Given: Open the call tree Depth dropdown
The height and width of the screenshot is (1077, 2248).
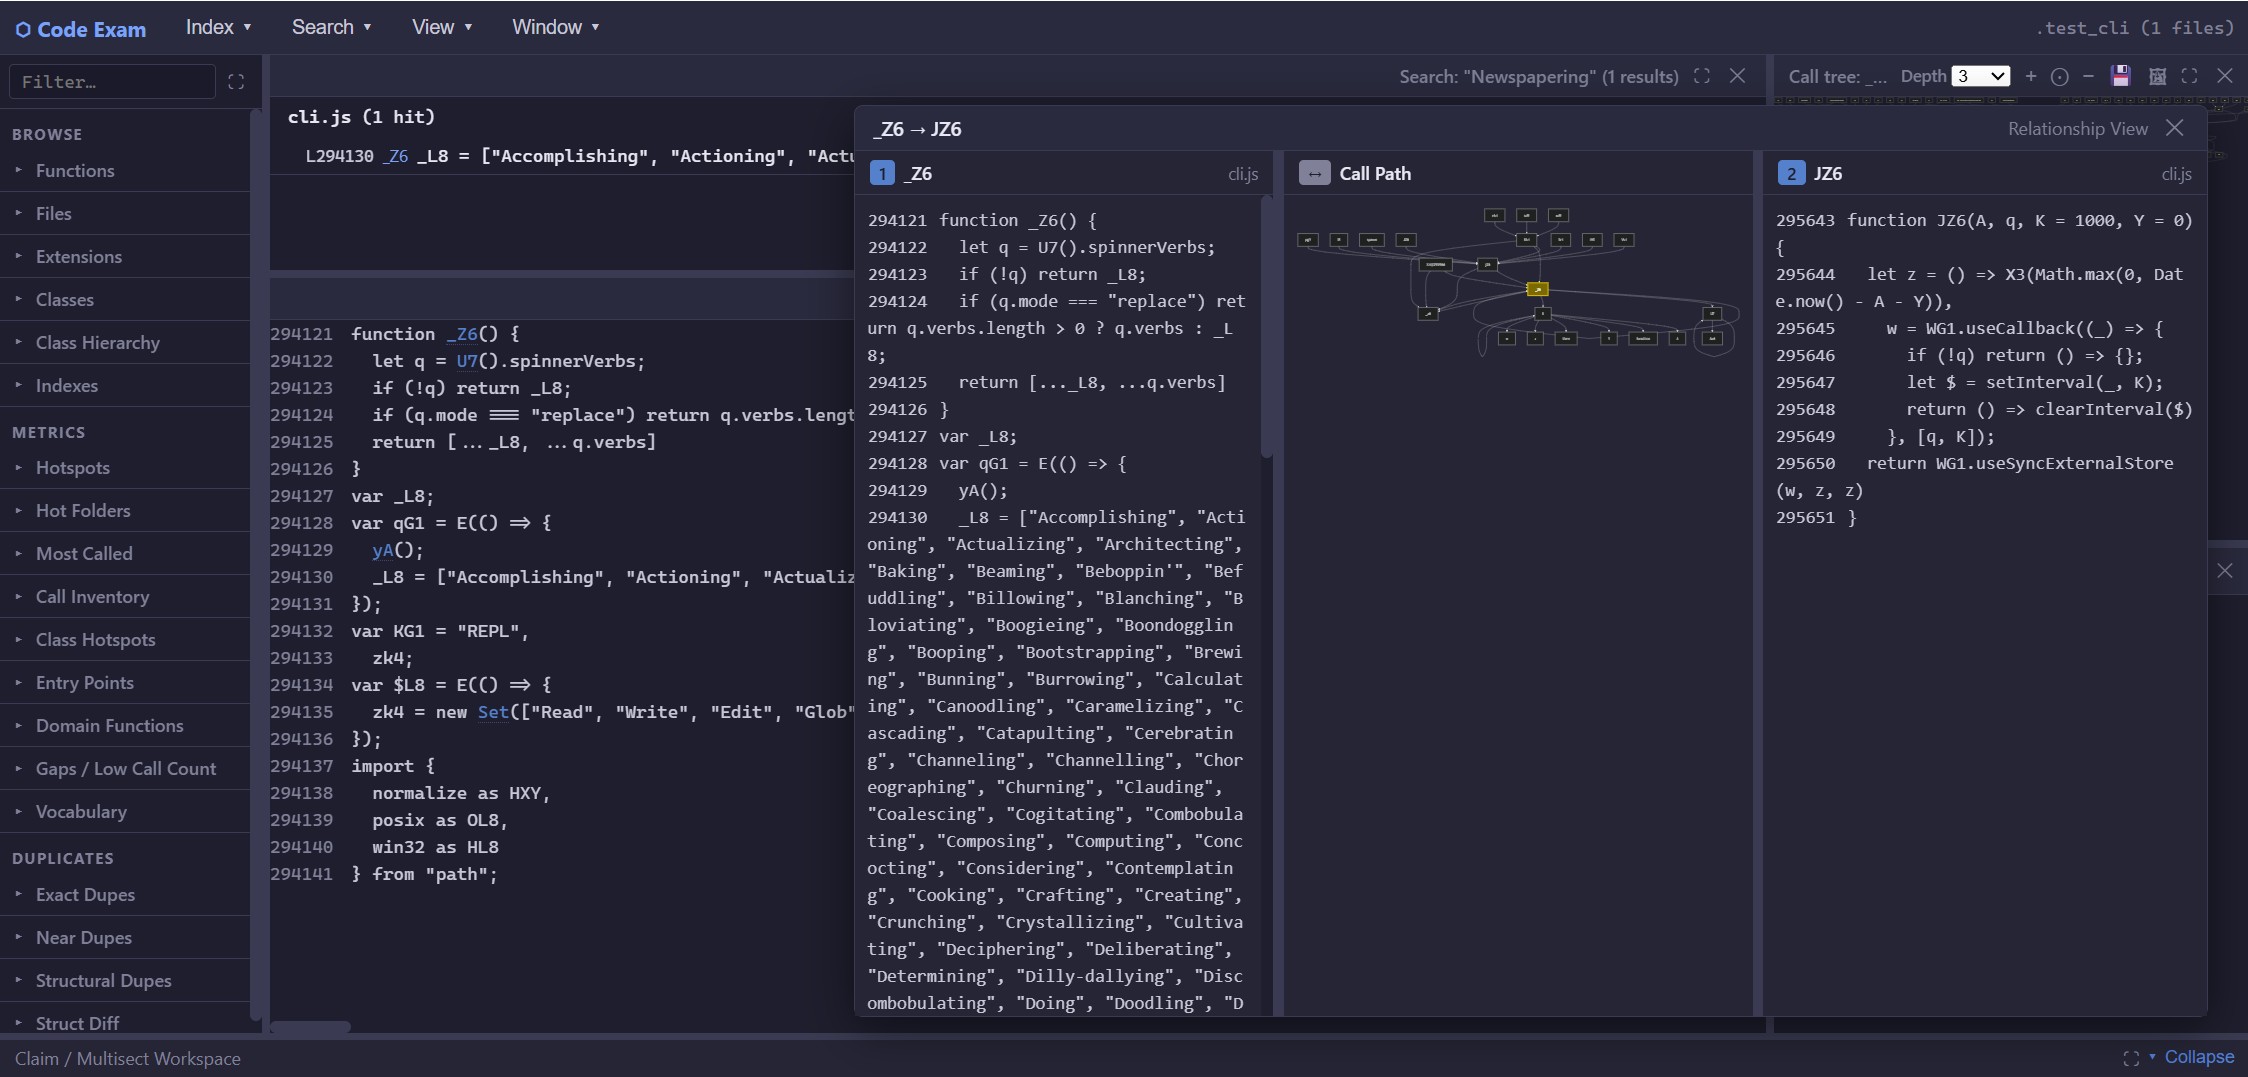Looking at the screenshot, I should tap(1980, 76).
